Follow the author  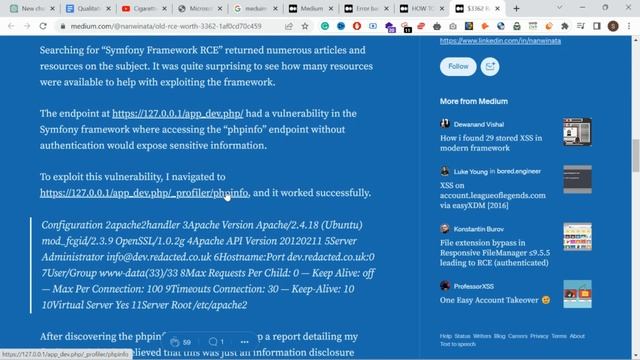458,66
